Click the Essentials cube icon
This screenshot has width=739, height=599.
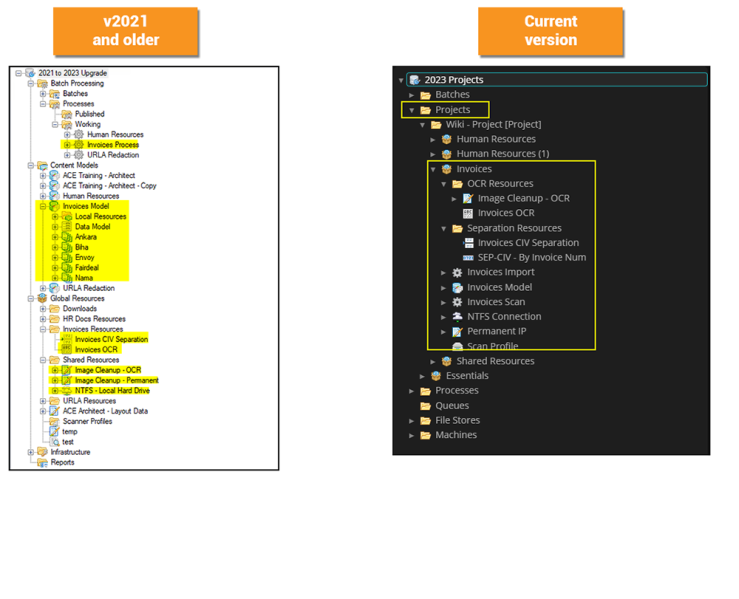(436, 376)
